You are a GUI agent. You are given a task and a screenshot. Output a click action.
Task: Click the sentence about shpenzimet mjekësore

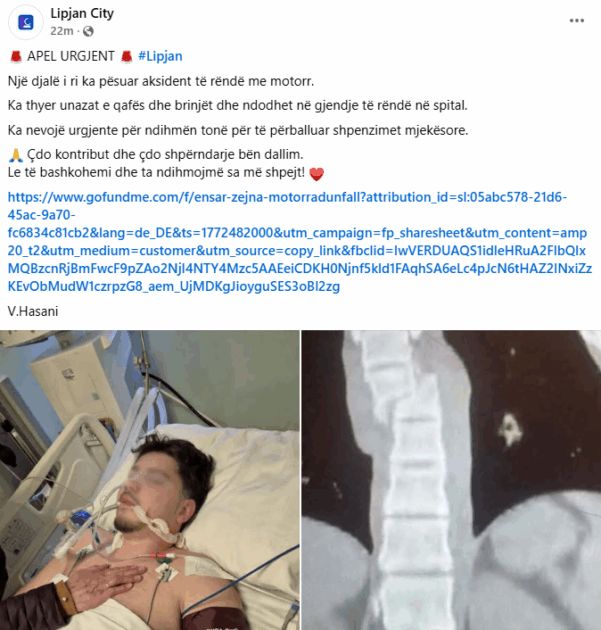238,131
